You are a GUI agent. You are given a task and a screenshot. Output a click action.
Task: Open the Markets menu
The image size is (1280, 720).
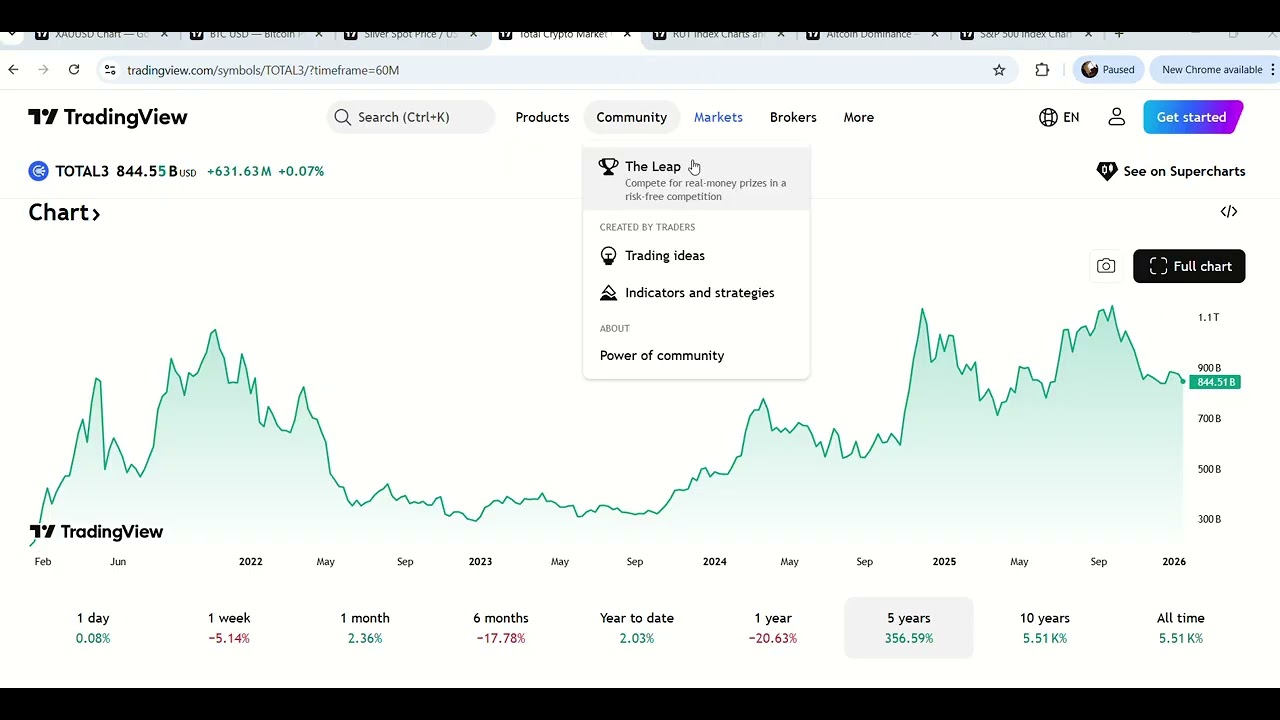718,117
